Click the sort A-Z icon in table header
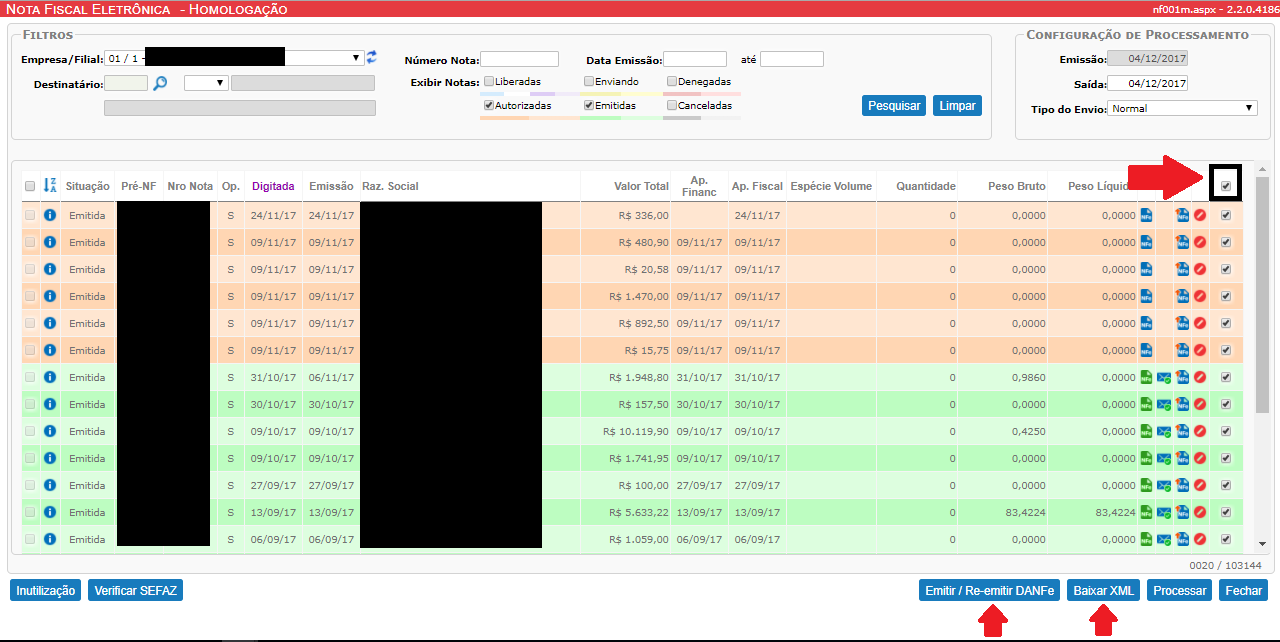This screenshot has height=642, width=1280. coord(50,185)
